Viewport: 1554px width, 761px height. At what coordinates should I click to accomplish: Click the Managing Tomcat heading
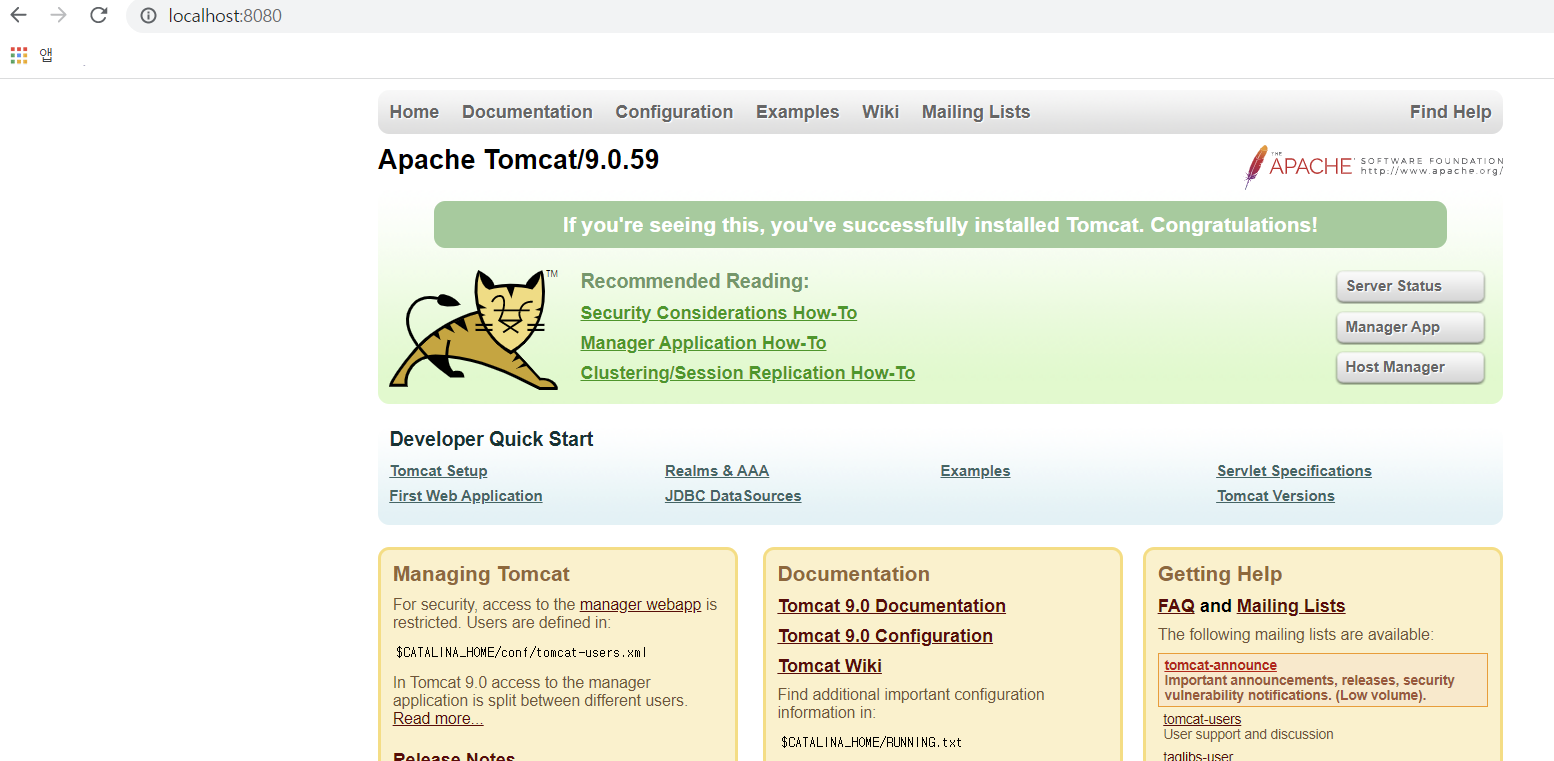pyautogui.click(x=481, y=574)
